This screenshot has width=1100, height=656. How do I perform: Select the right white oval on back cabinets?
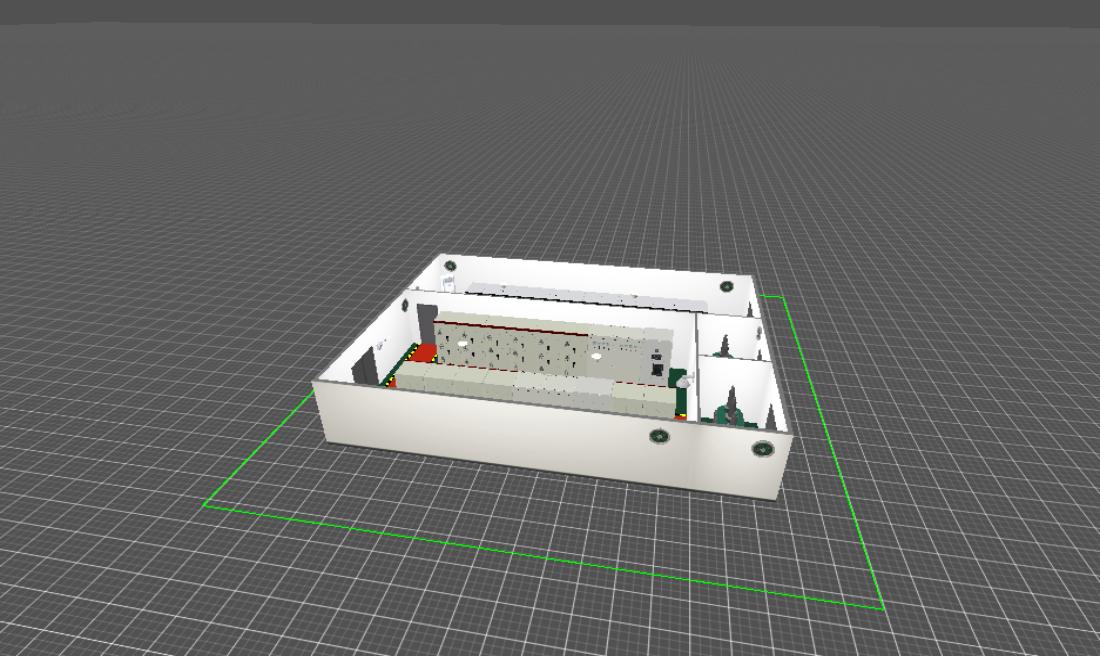[597, 355]
